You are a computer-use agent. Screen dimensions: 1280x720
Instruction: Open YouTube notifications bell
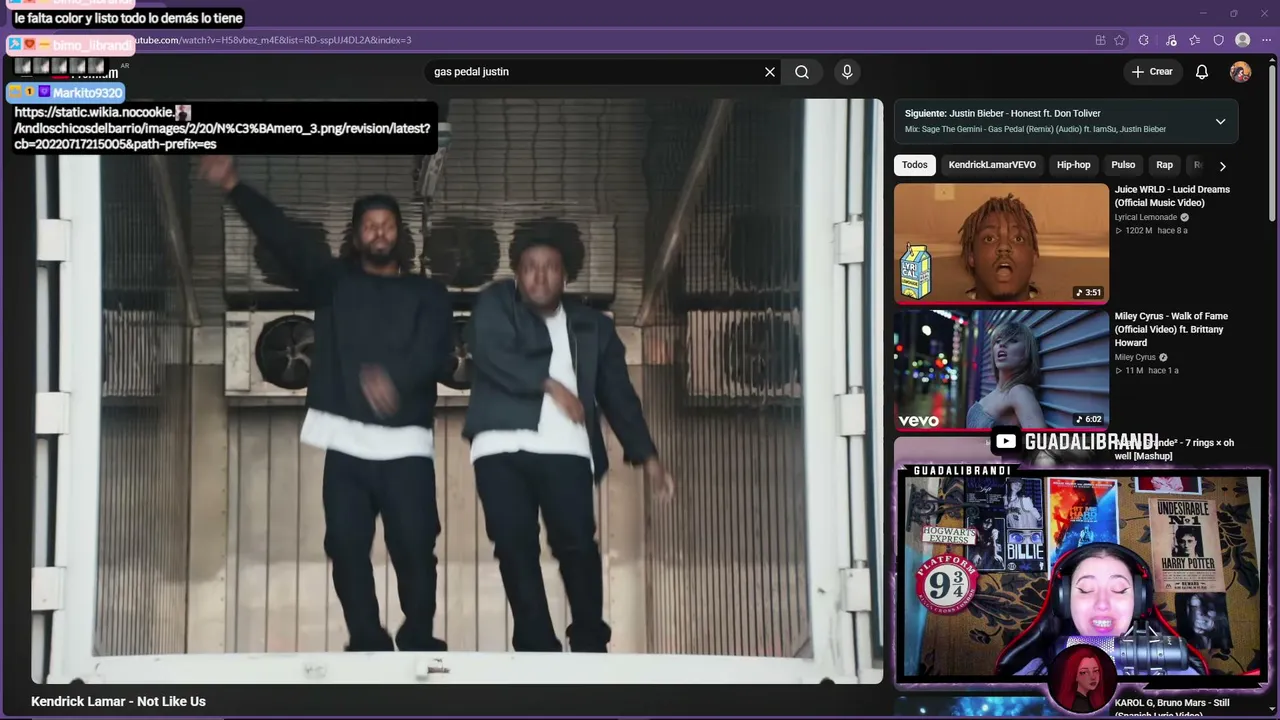[1202, 72]
